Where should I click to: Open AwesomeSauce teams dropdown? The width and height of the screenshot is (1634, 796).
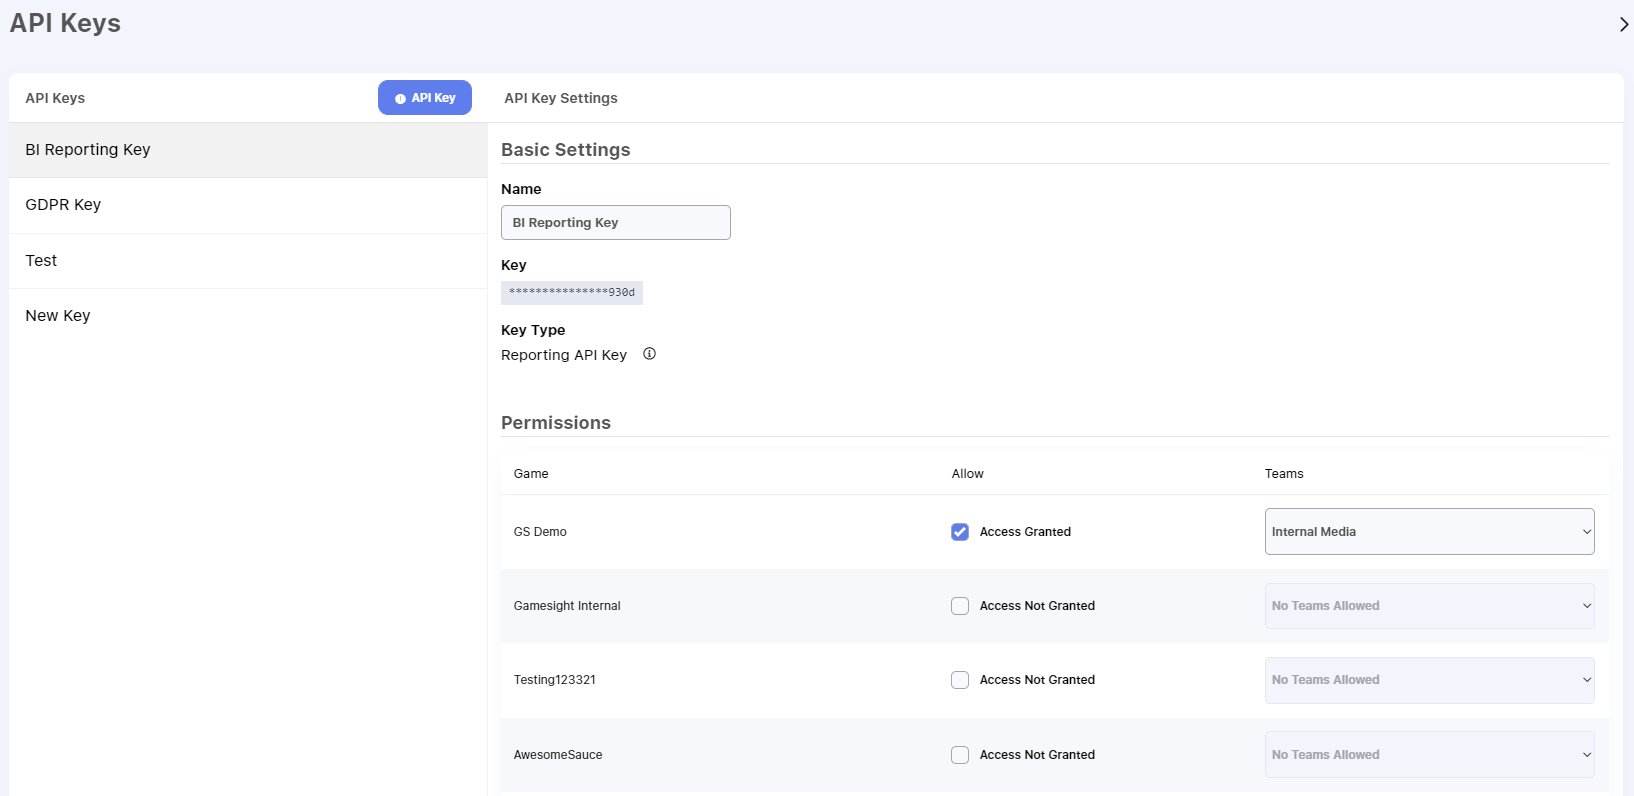coord(1429,755)
